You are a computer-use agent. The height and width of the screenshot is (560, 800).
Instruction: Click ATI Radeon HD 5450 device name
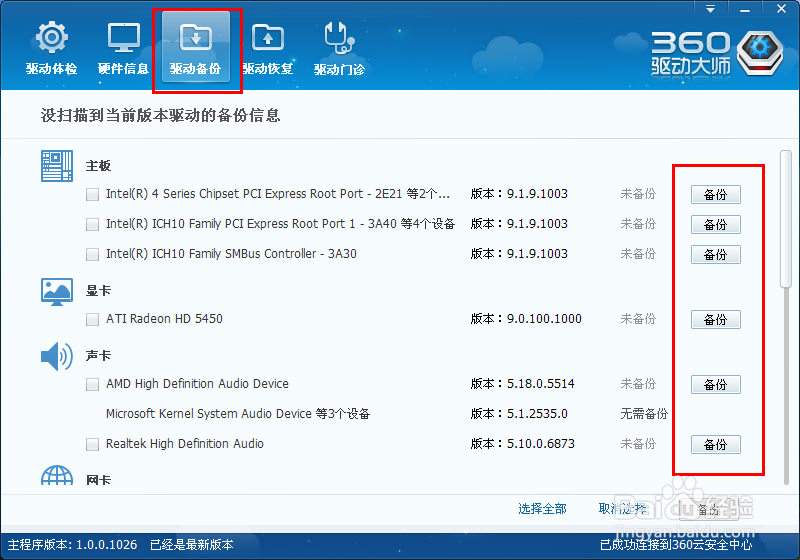click(x=164, y=319)
